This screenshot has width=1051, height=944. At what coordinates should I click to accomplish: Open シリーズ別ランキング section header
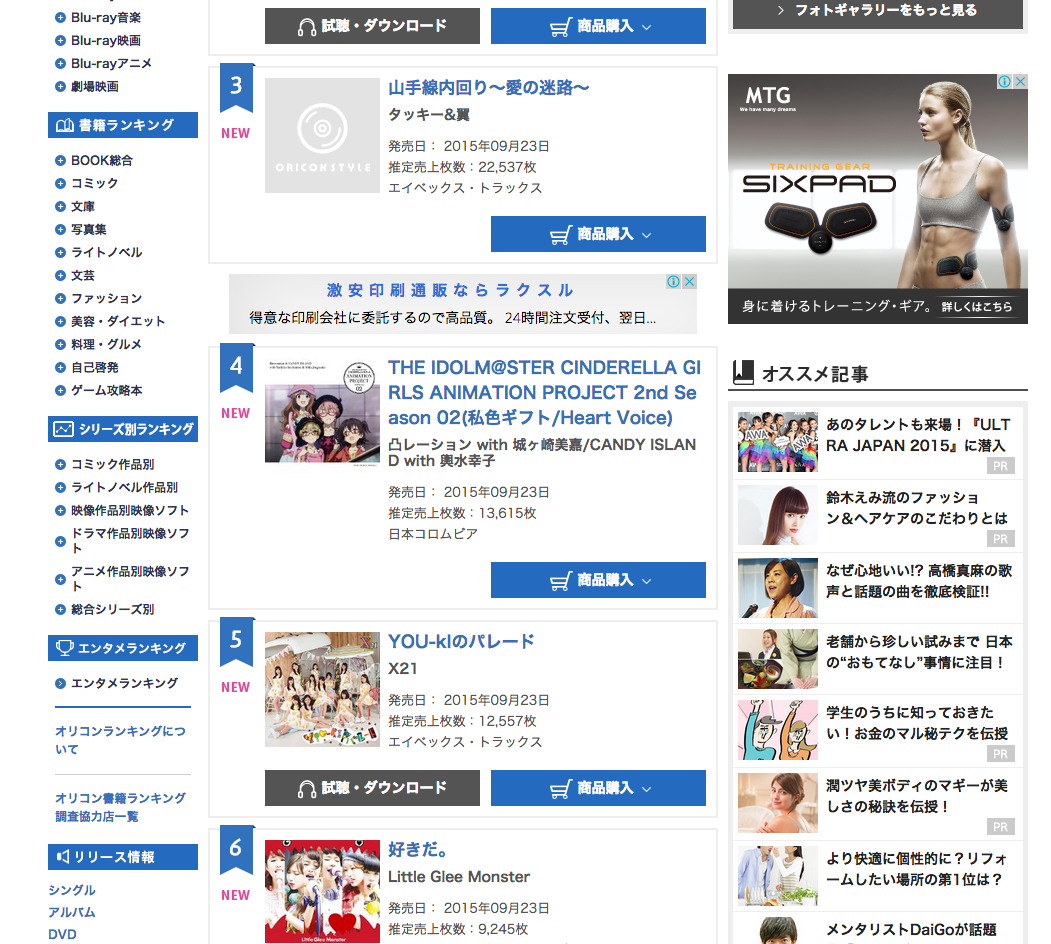[123, 429]
